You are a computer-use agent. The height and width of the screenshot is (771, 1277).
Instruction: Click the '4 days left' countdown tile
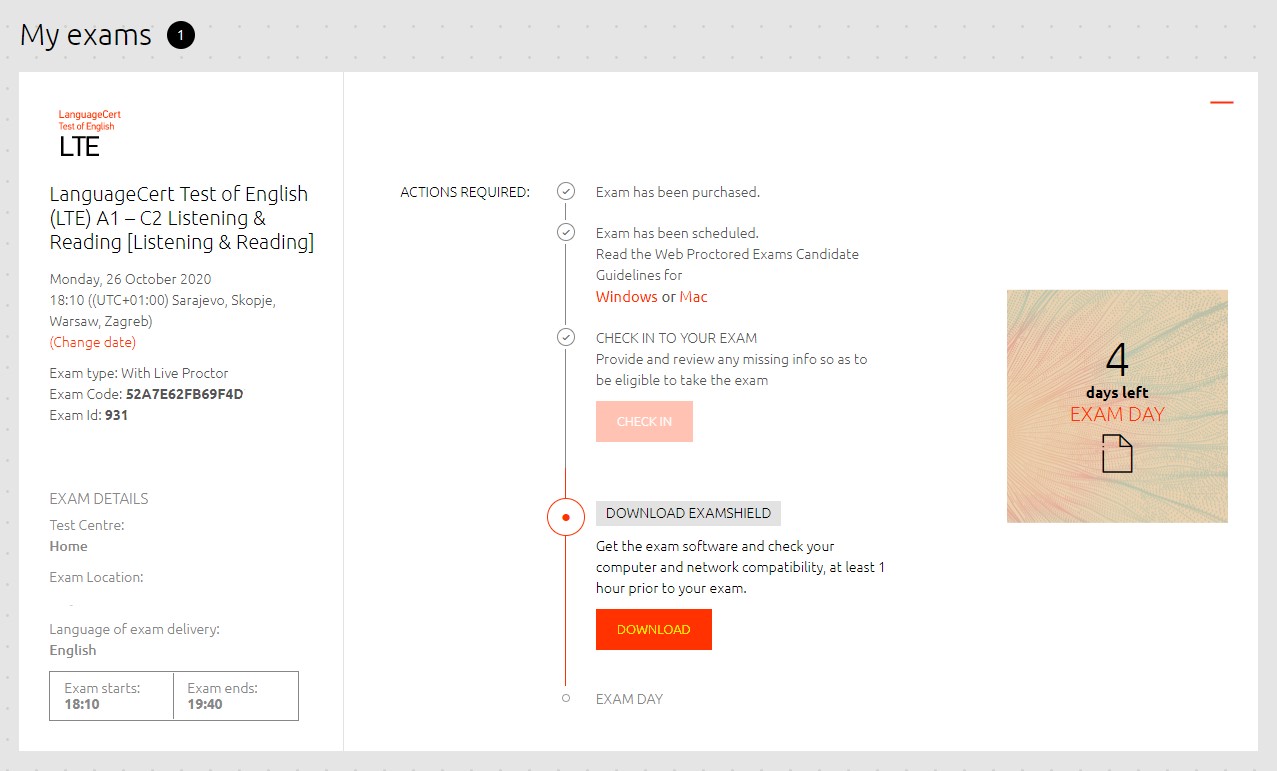coord(1117,406)
